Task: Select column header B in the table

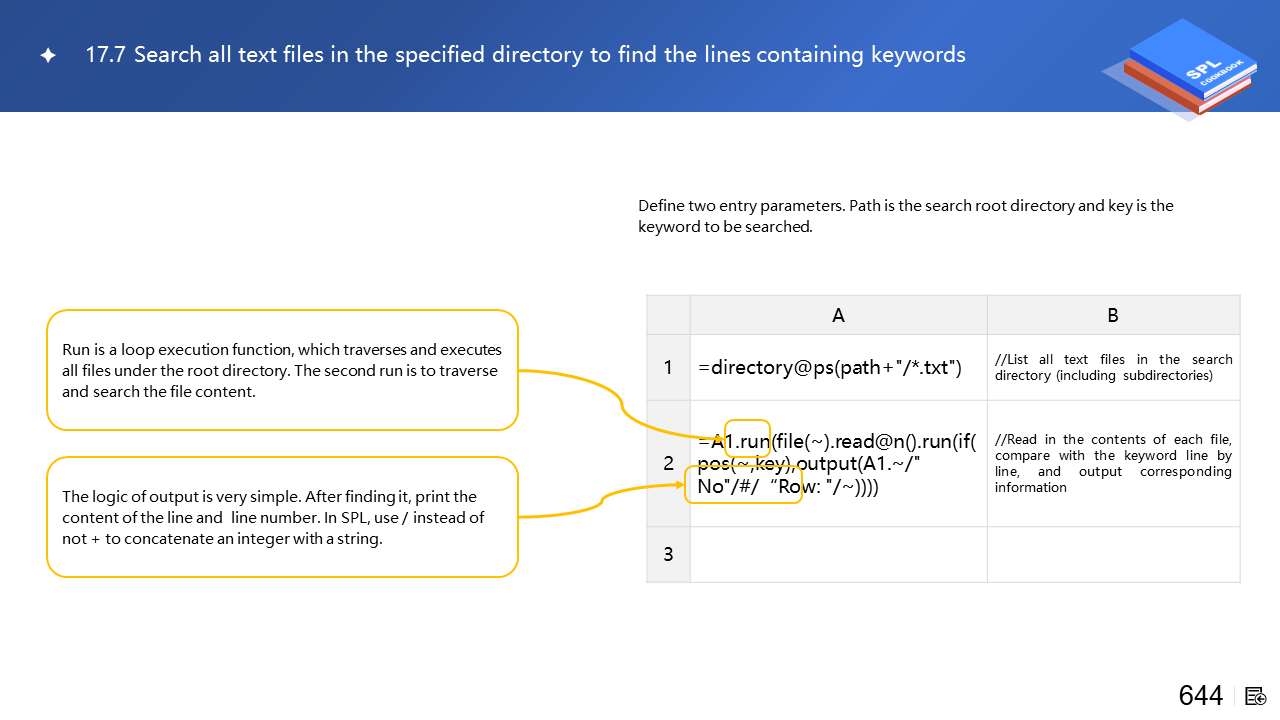Action: click(1113, 315)
